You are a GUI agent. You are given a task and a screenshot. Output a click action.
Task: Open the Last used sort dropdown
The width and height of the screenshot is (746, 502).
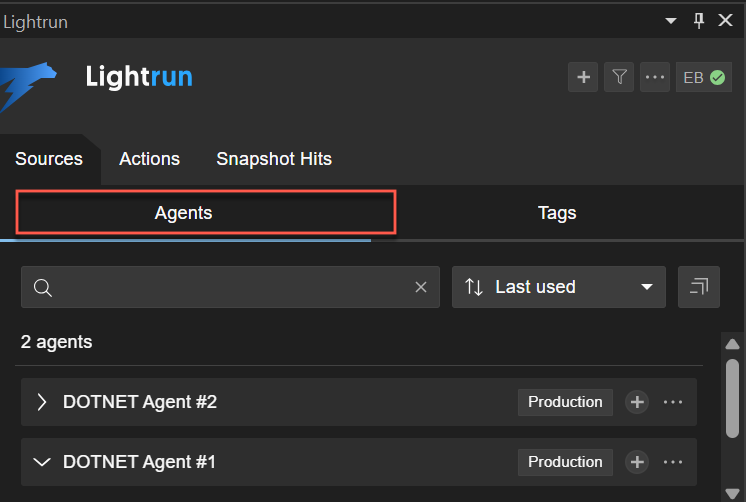click(559, 287)
